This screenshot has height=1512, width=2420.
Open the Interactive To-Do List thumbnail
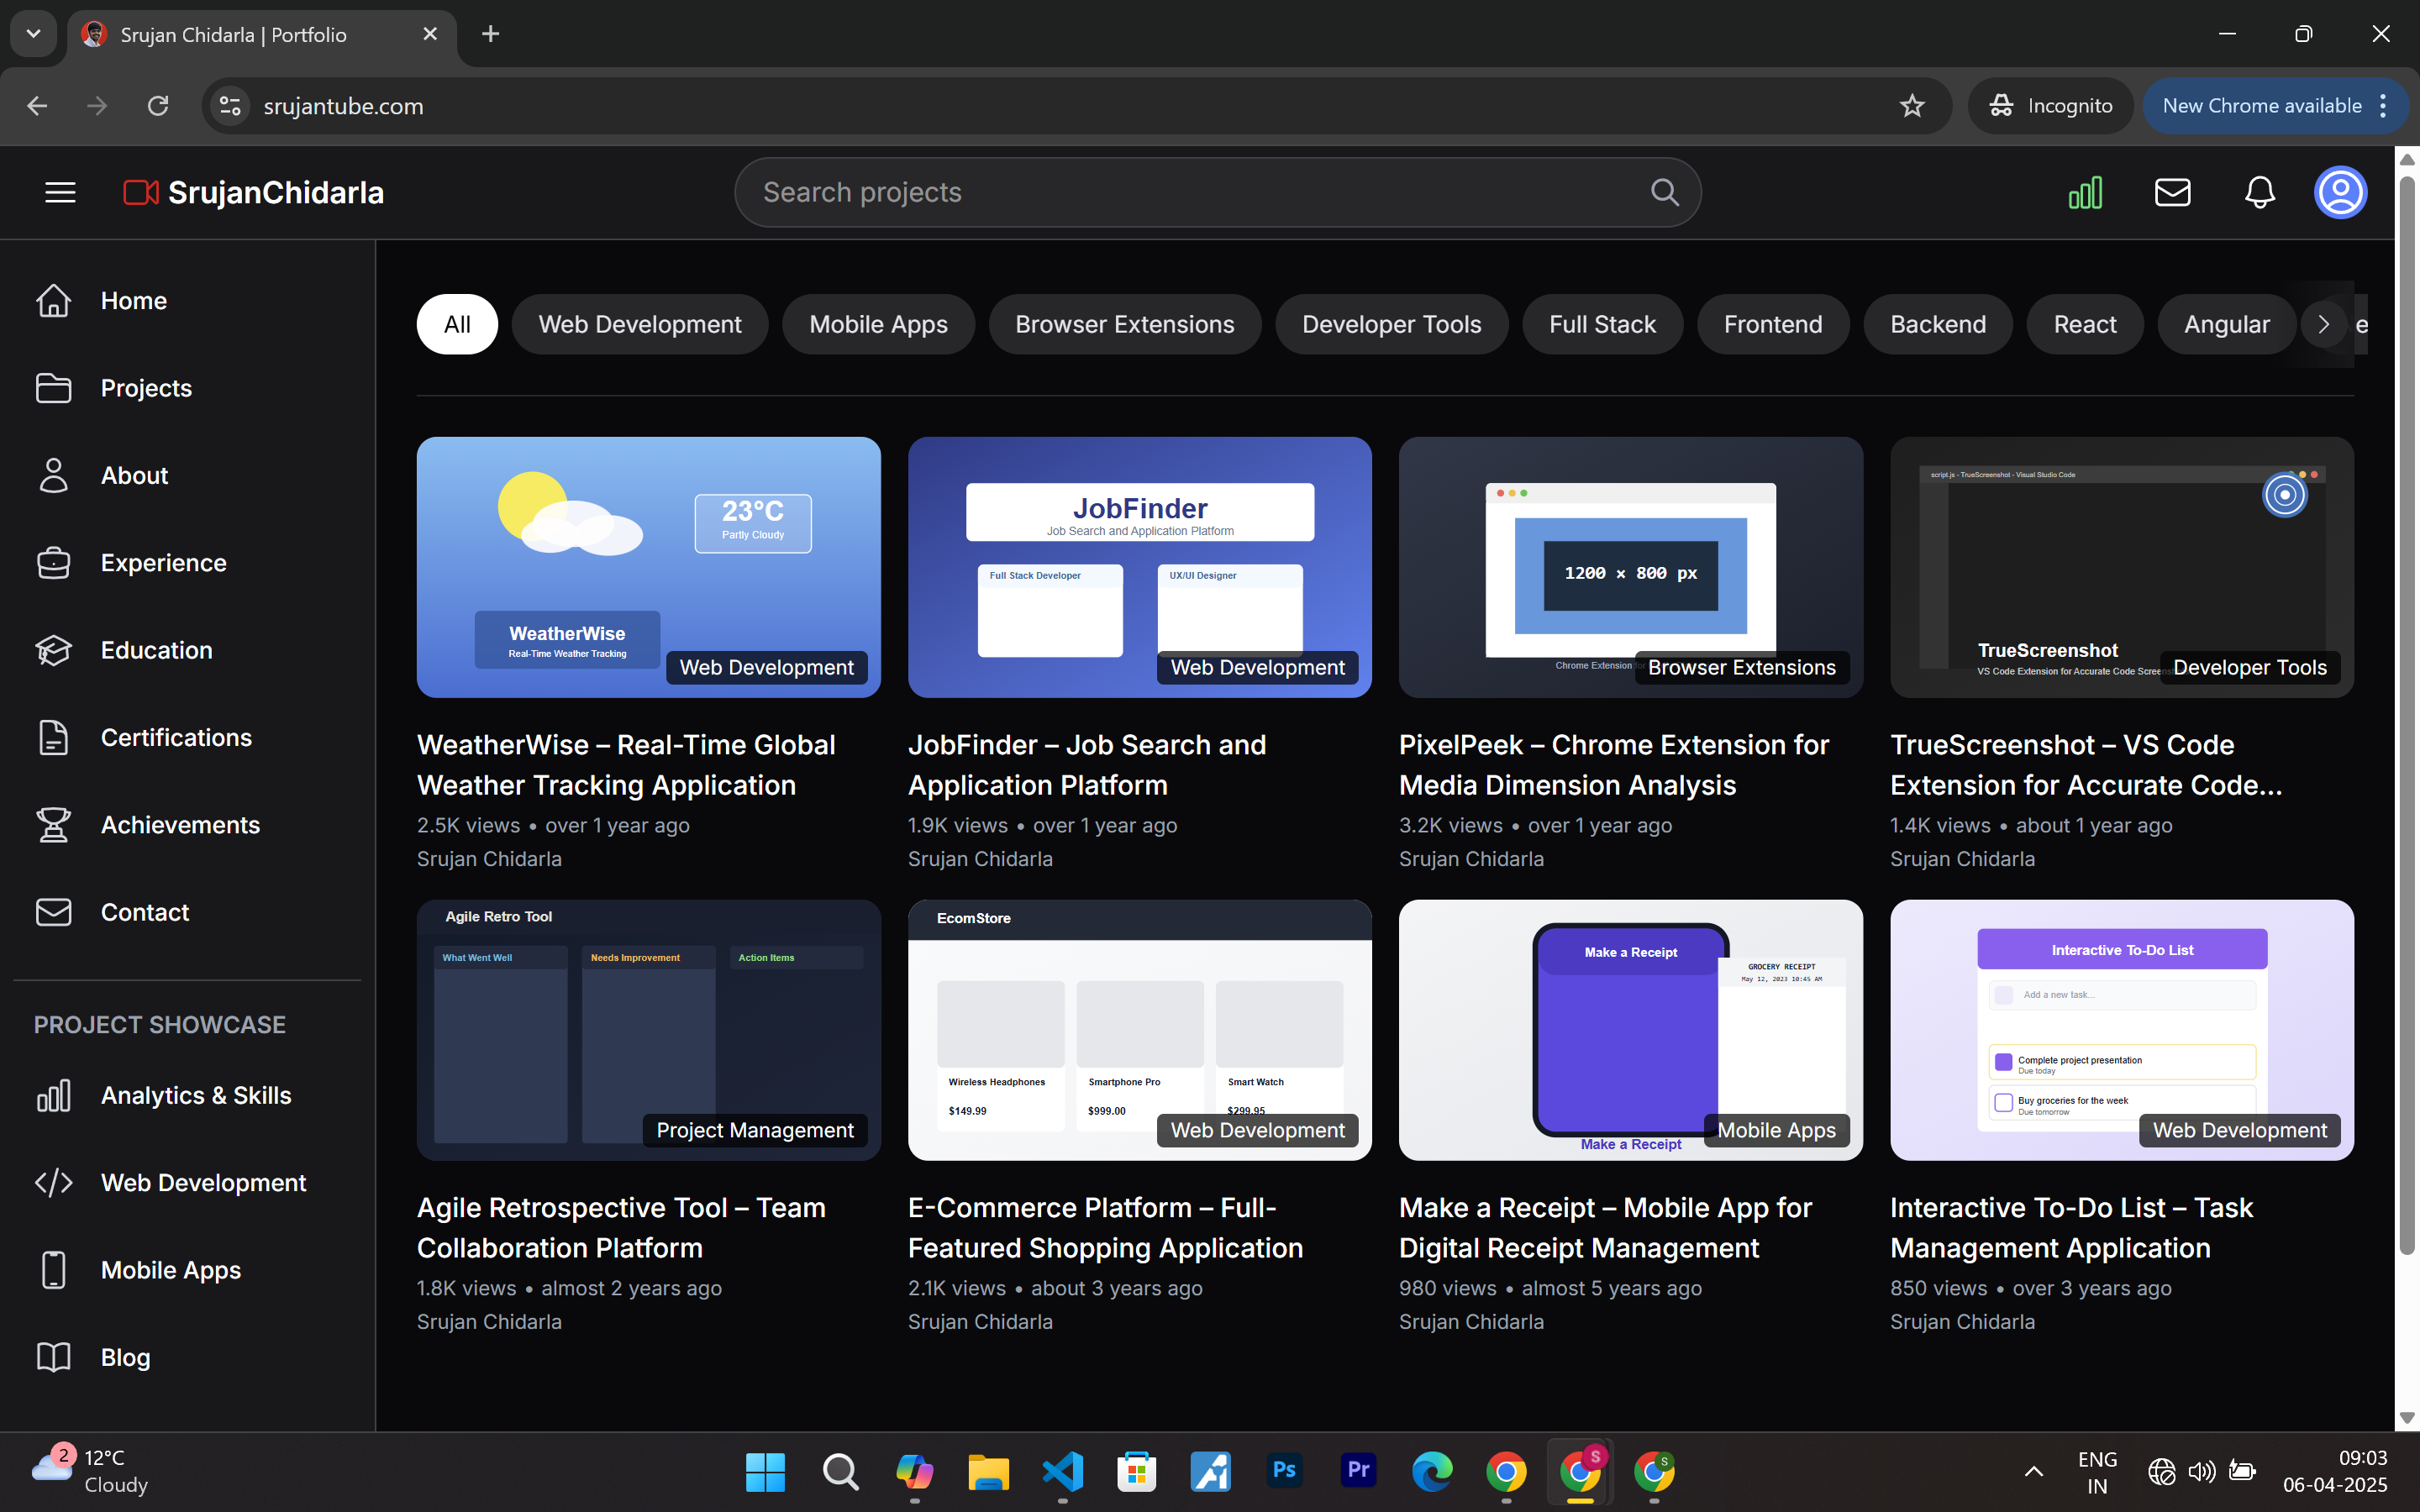[x=2121, y=1030]
